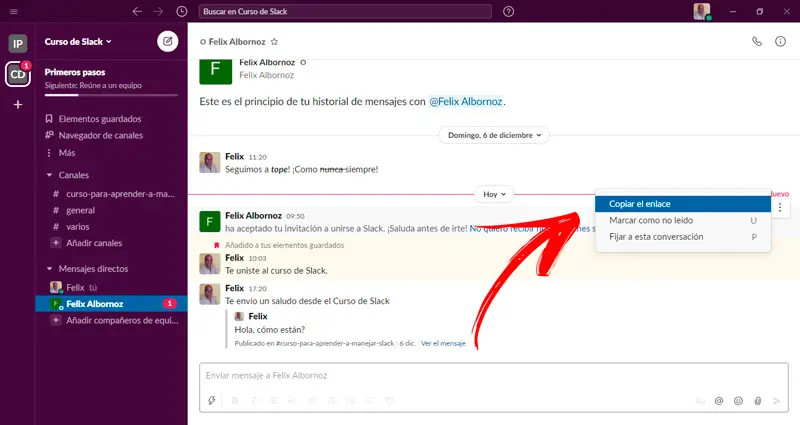
Task: Toggle formatting Aa button in composer
Action: [x=700, y=401]
